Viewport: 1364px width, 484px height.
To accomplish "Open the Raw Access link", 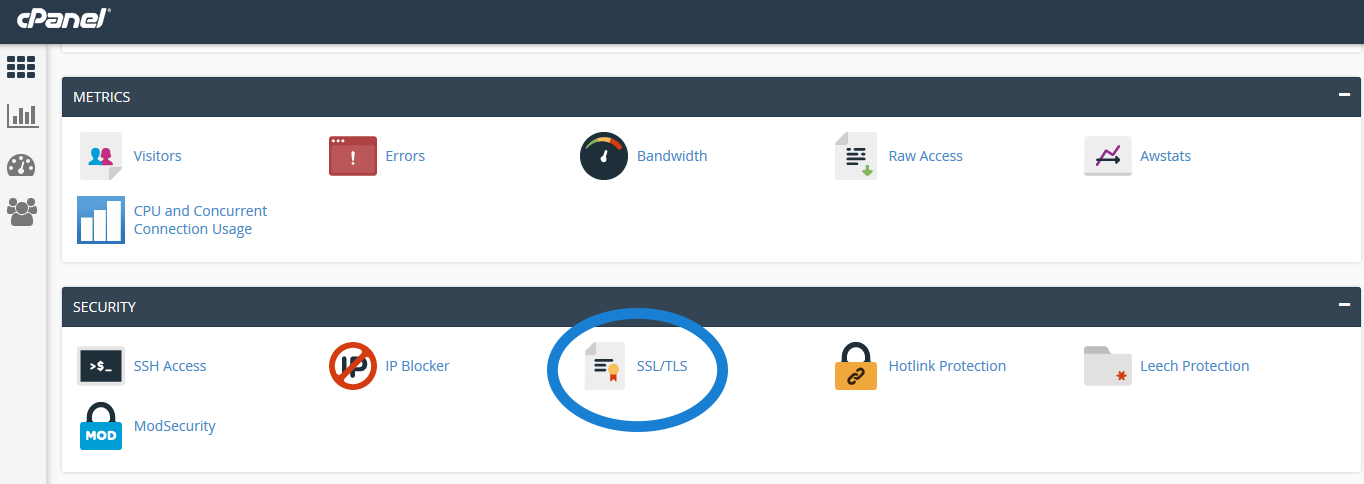I will click(926, 156).
